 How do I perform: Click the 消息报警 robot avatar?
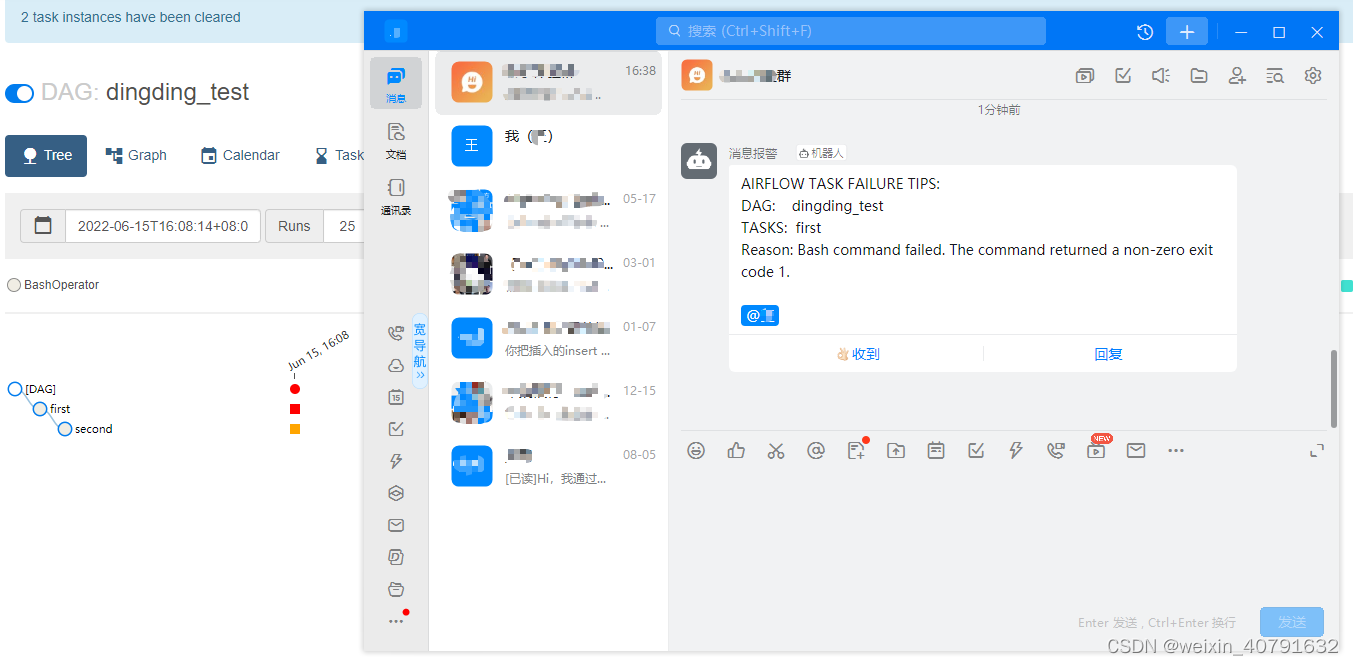[699, 161]
